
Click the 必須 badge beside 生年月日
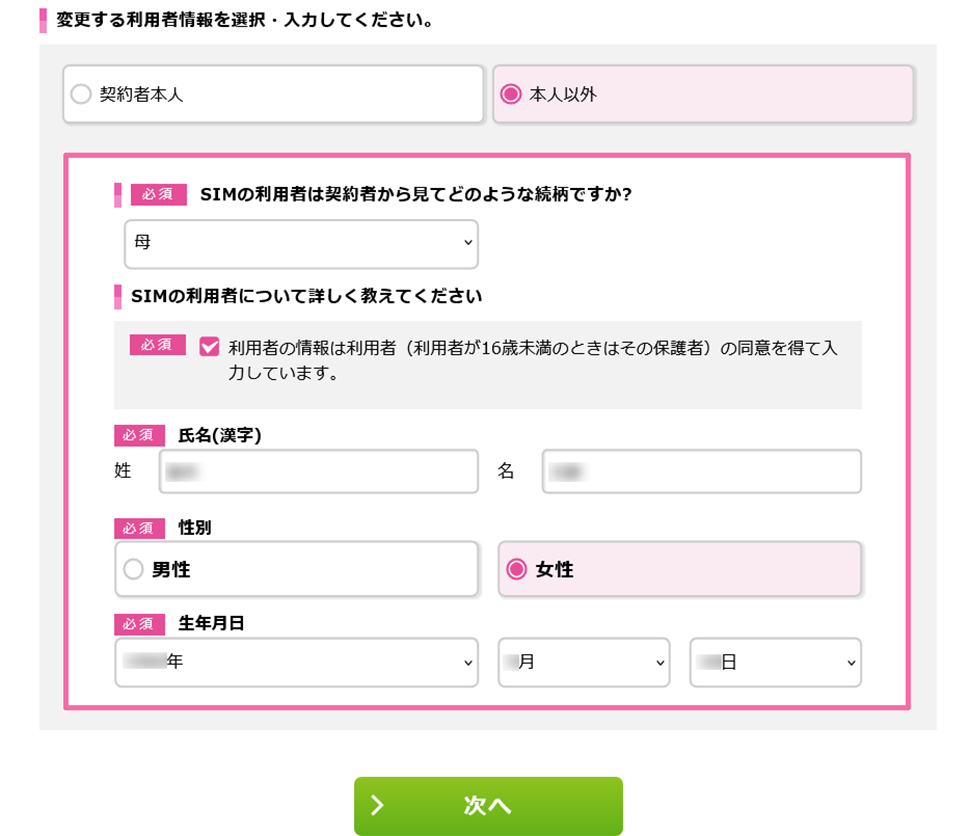pyautogui.click(x=139, y=624)
